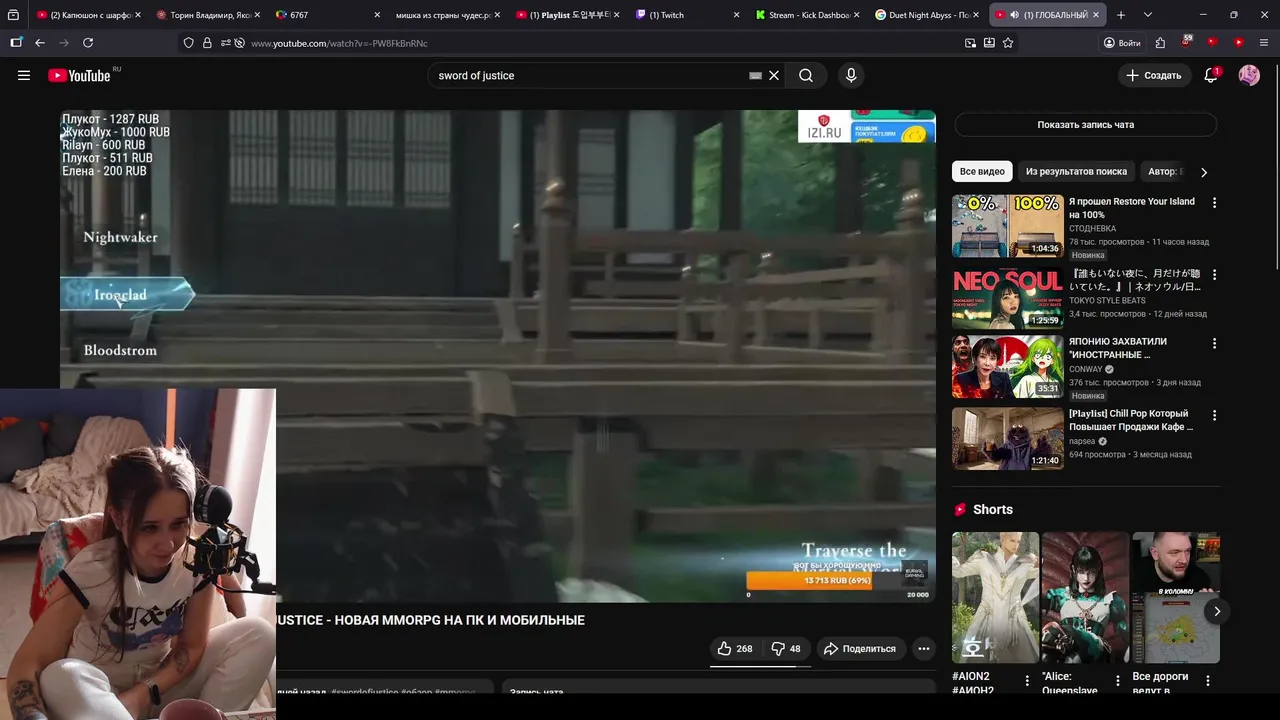Open site permissions icon in address bar
Image resolution: width=1280 pixels, height=720 pixels.
(x=225, y=43)
